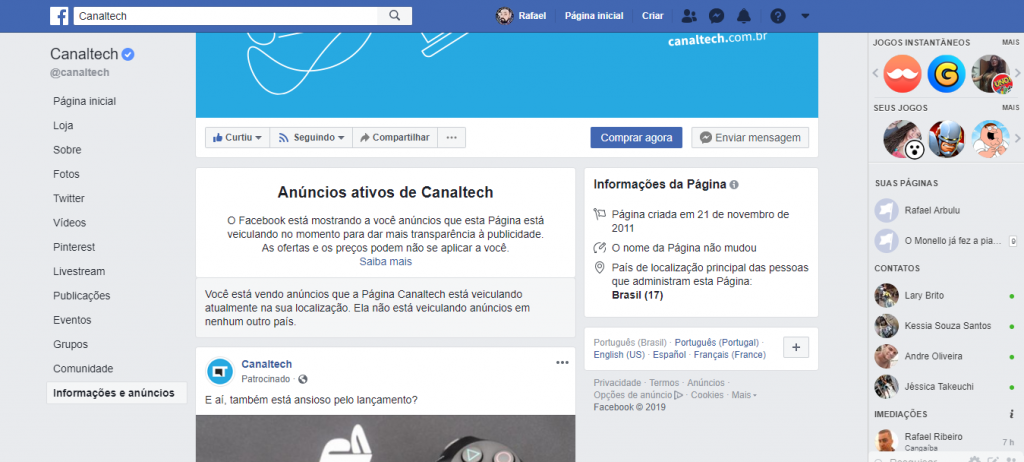Open the Curtiu dropdown

click(x=238, y=138)
